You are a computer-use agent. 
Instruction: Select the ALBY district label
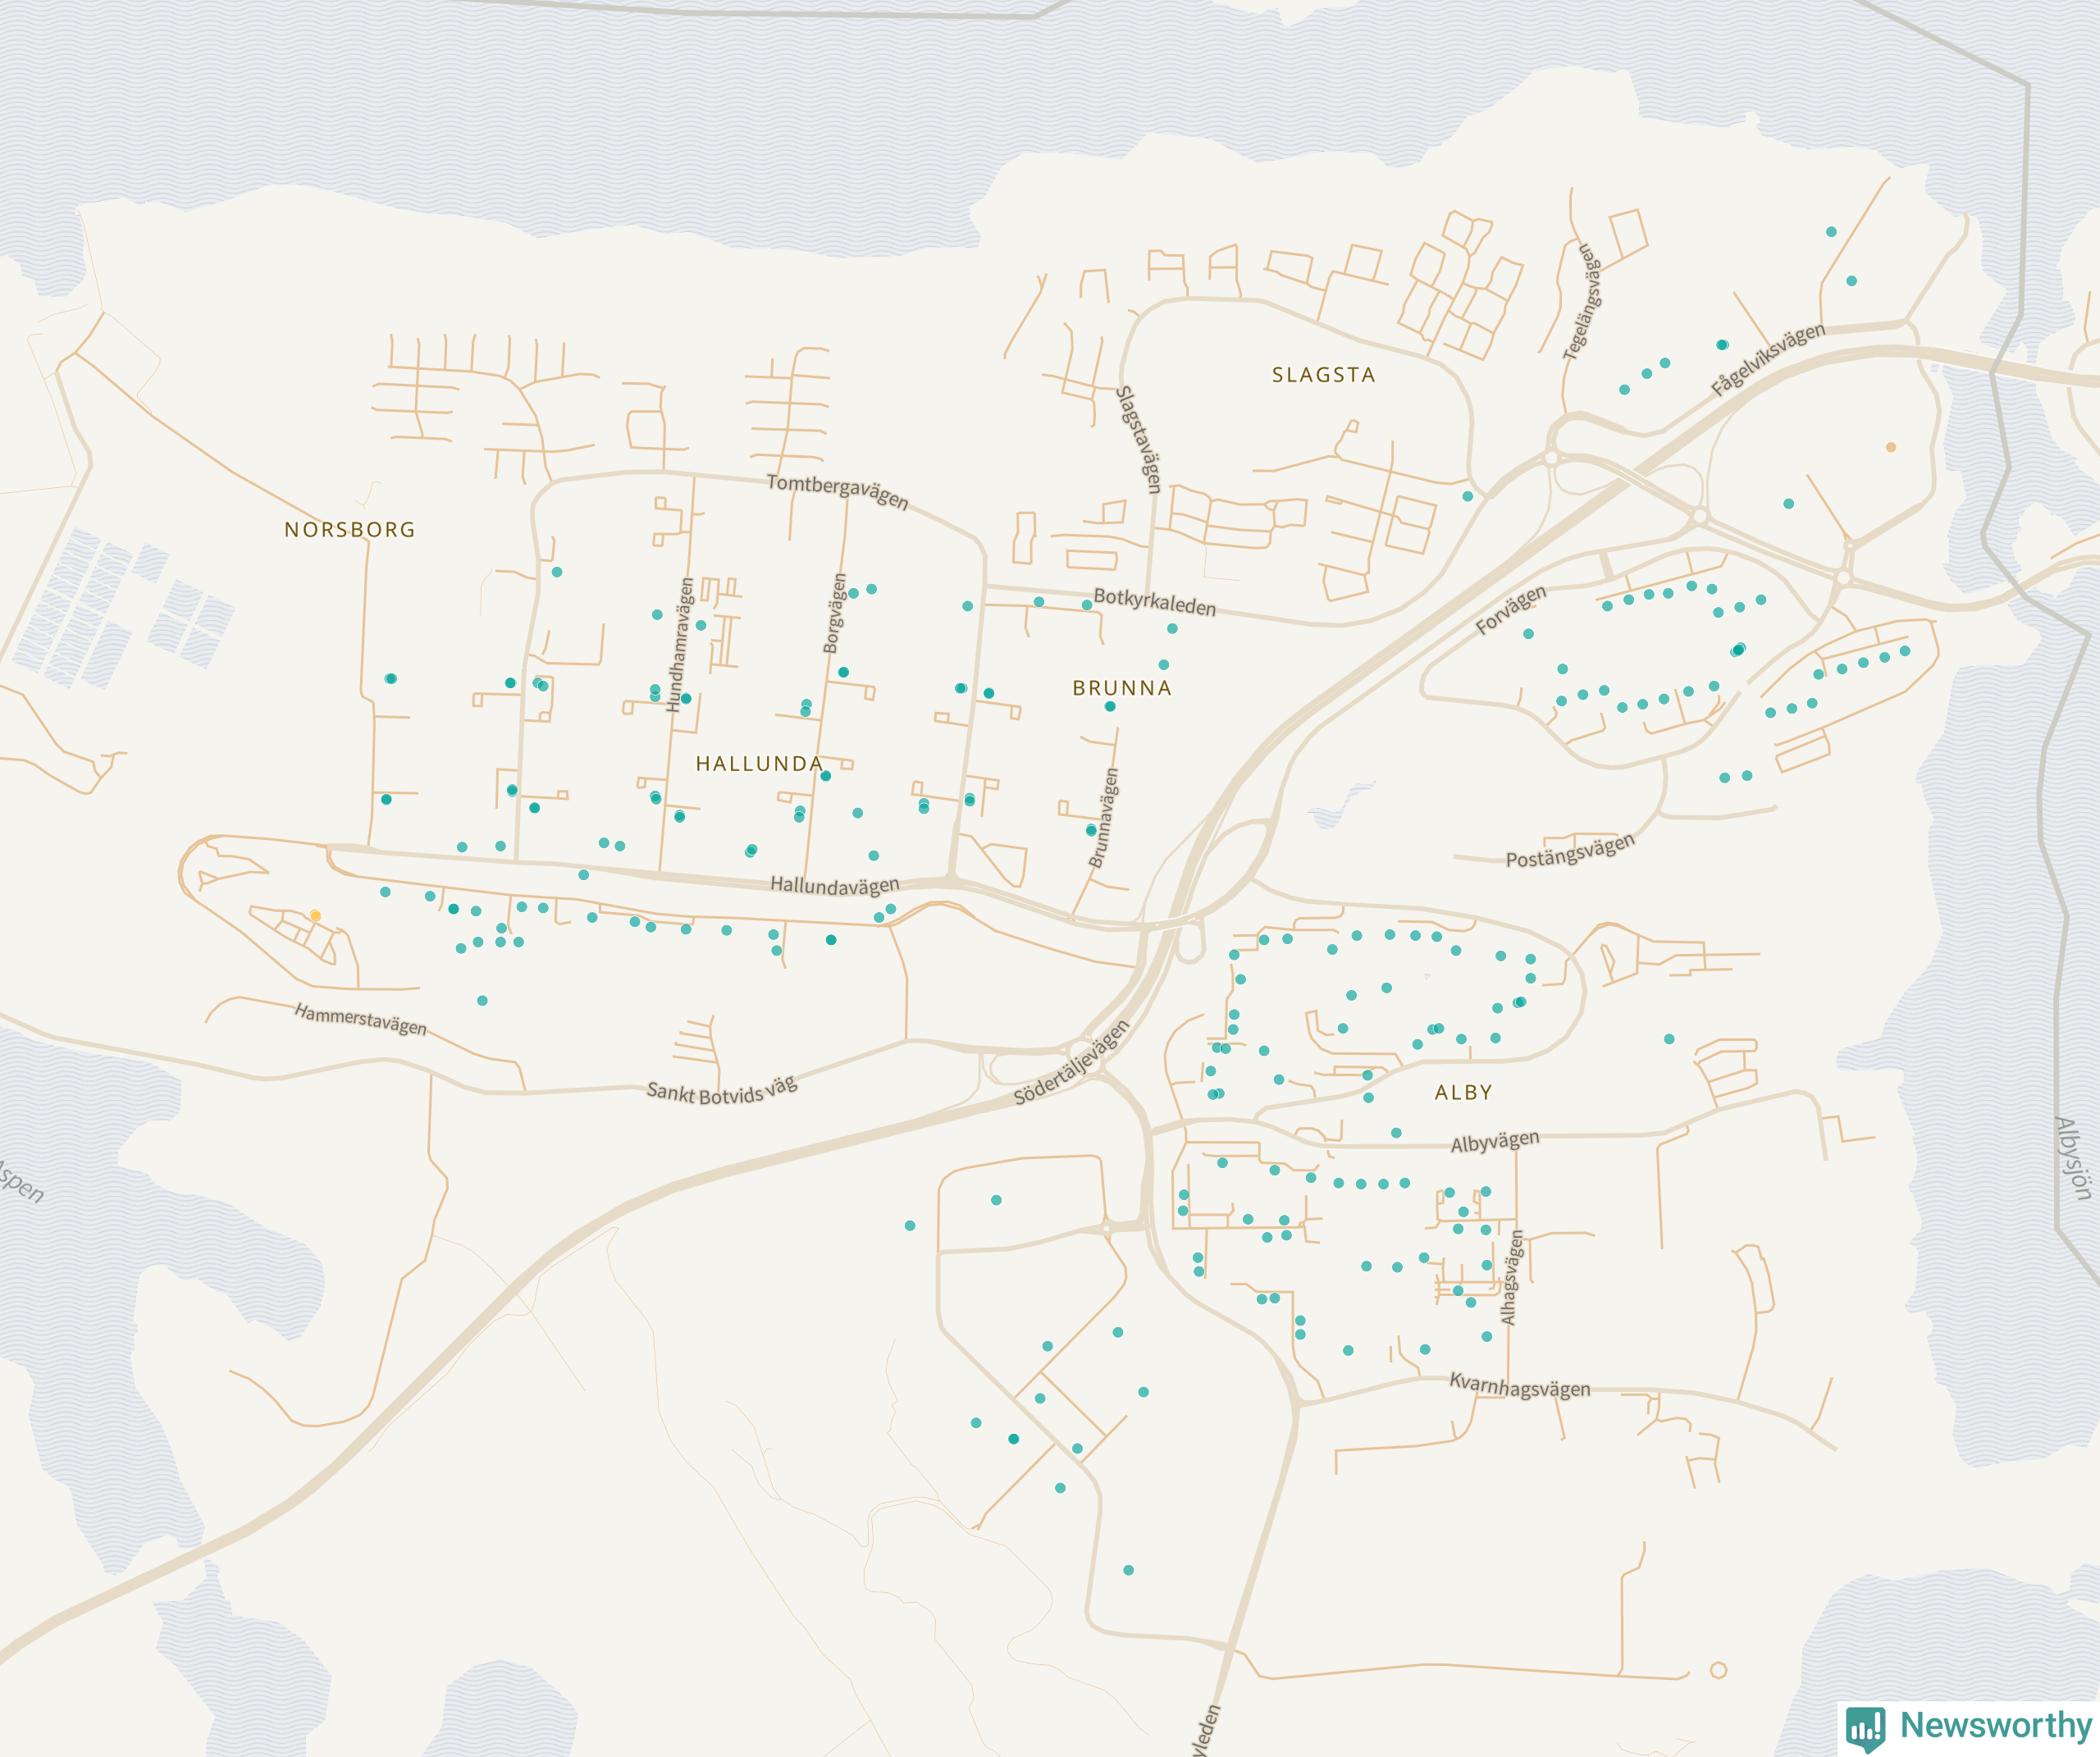(1463, 1093)
